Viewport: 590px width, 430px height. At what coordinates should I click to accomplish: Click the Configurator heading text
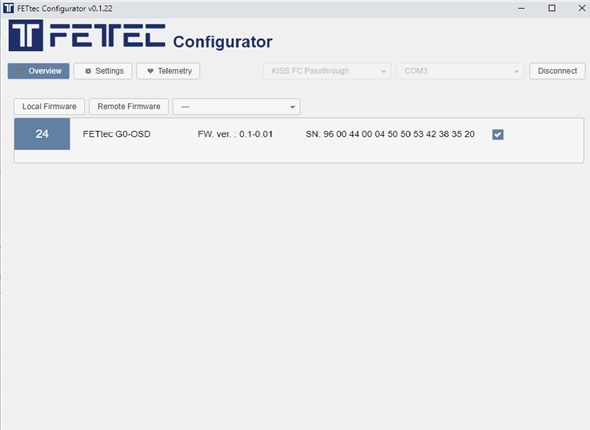pyautogui.click(x=223, y=42)
